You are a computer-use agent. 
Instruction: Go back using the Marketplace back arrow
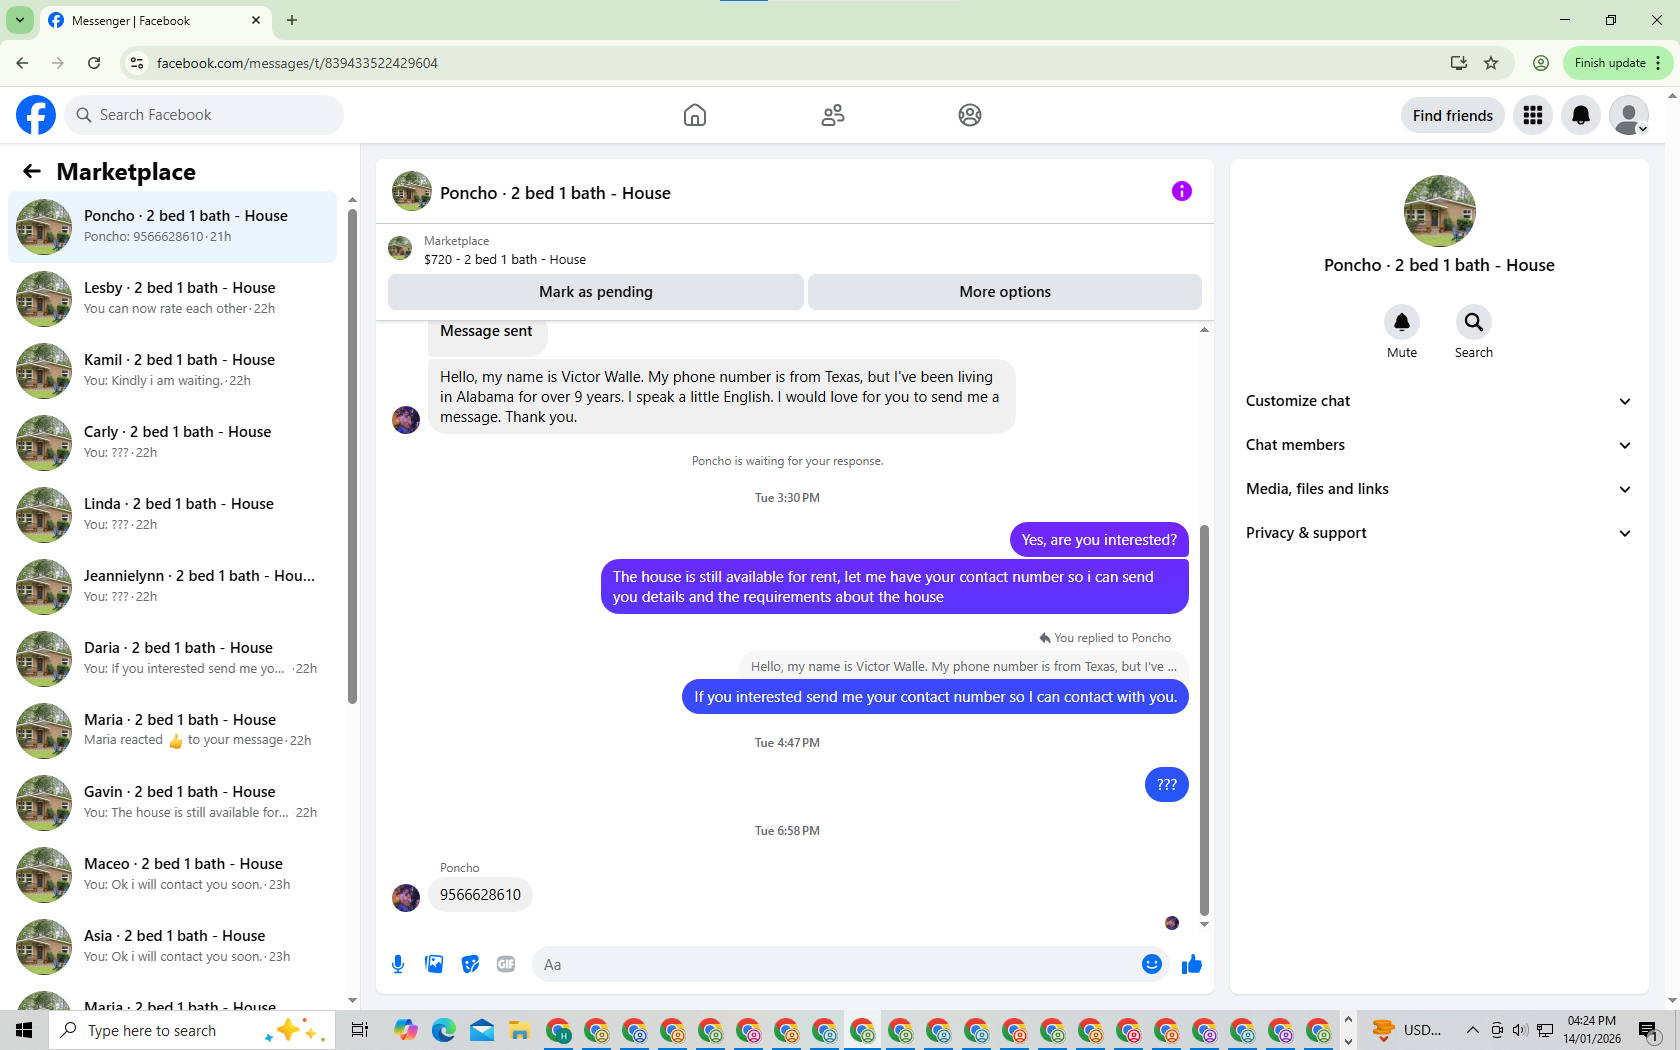(x=32, y=171)
